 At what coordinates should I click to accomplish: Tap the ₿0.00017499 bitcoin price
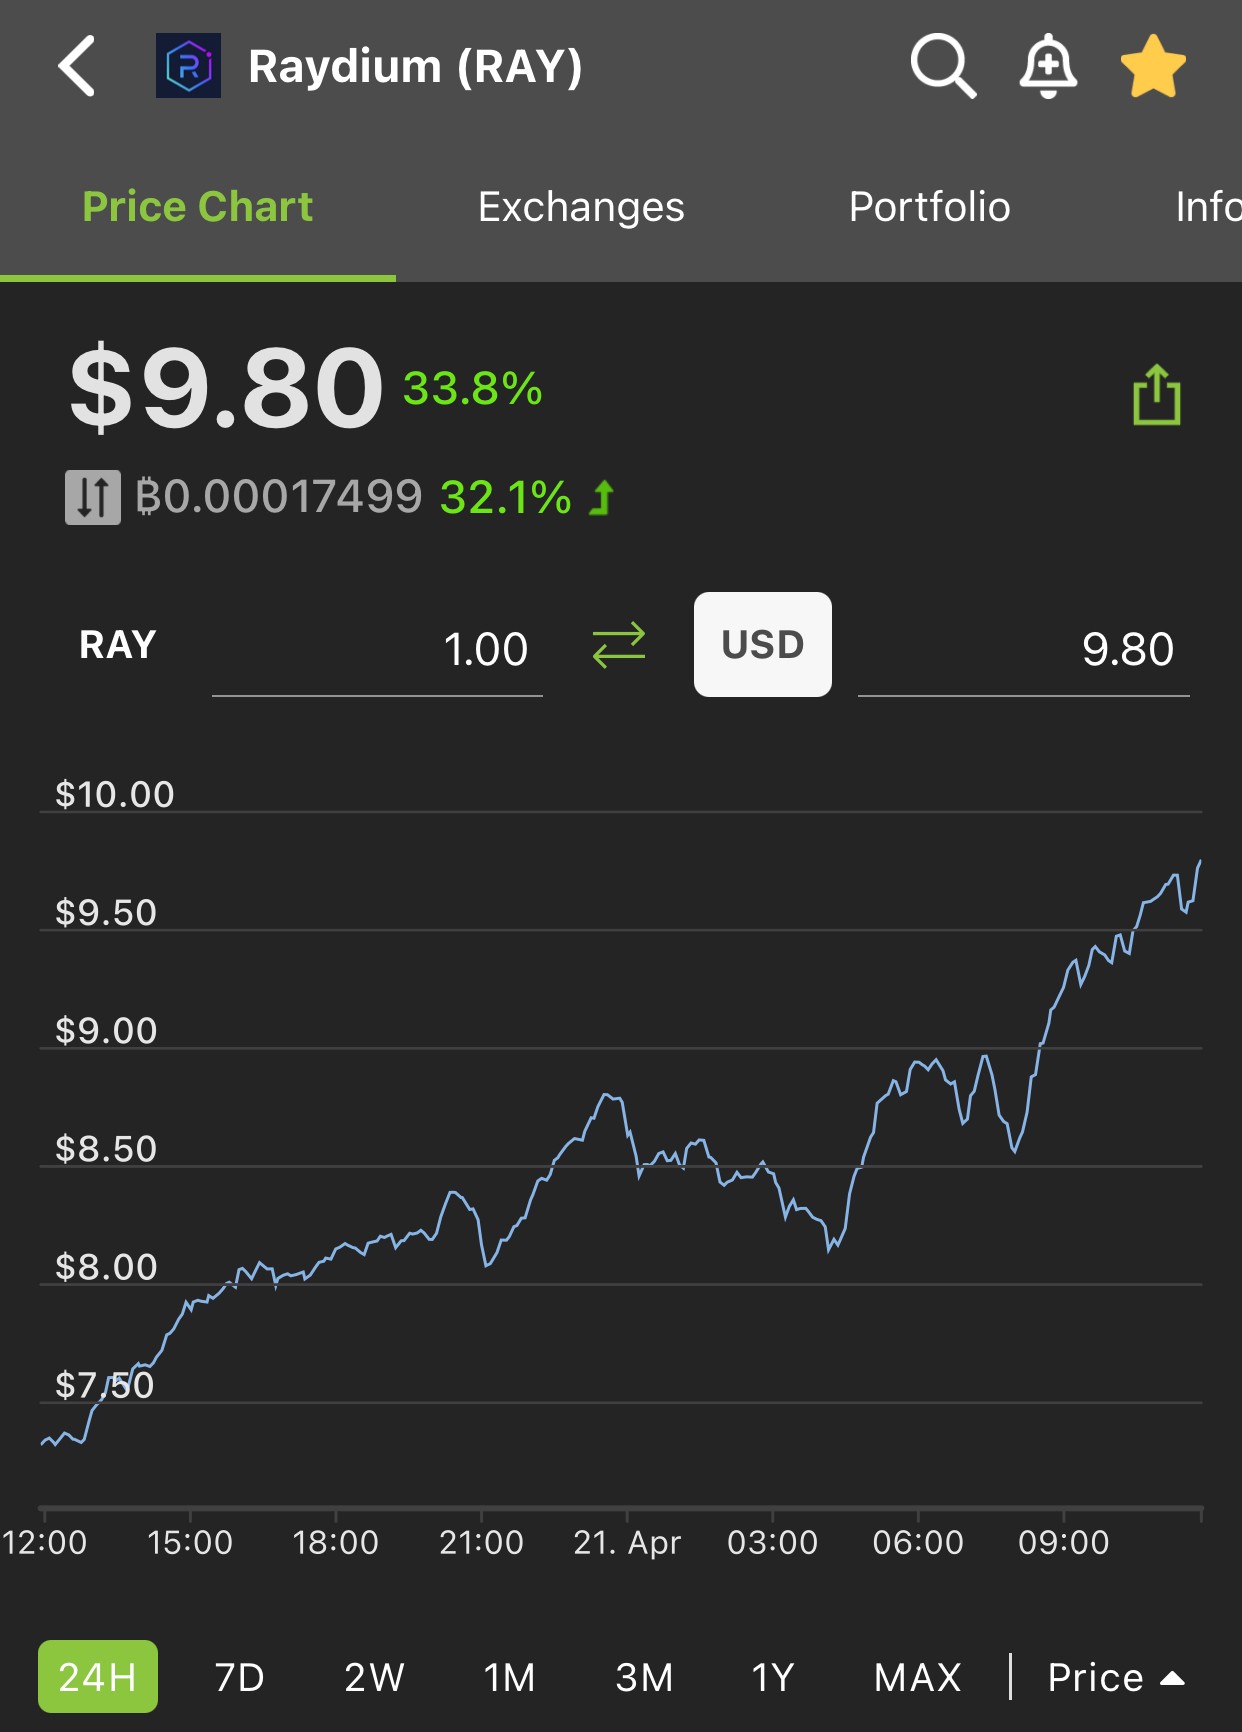point(279,497)
